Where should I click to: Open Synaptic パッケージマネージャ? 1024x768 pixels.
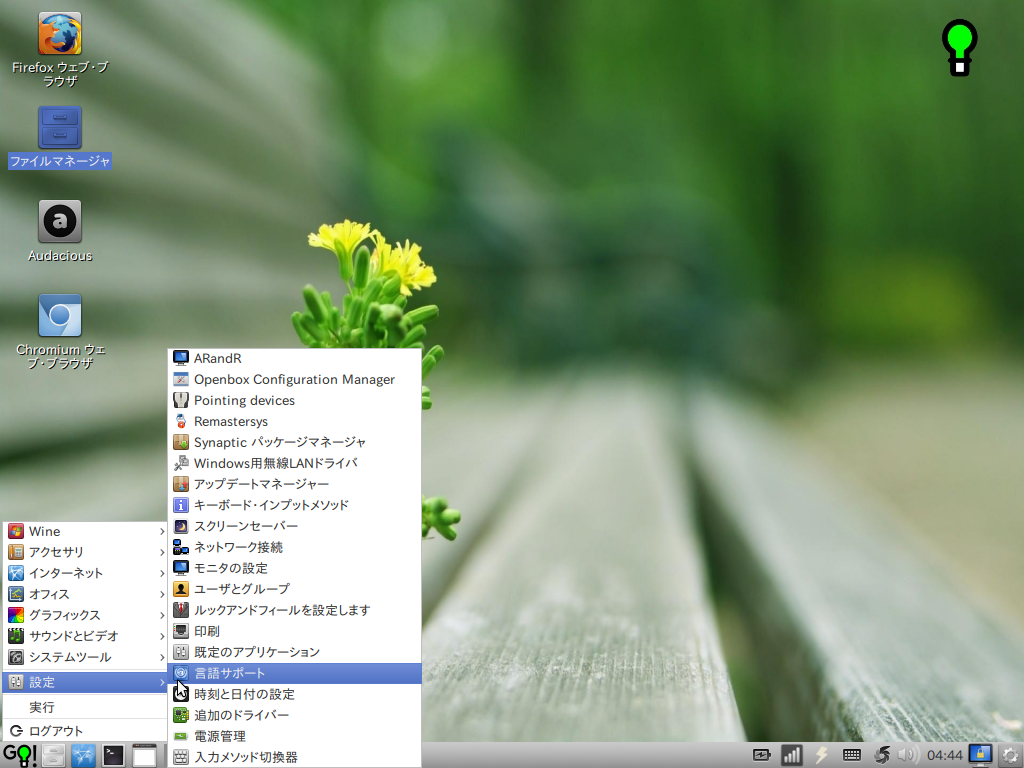295,442
